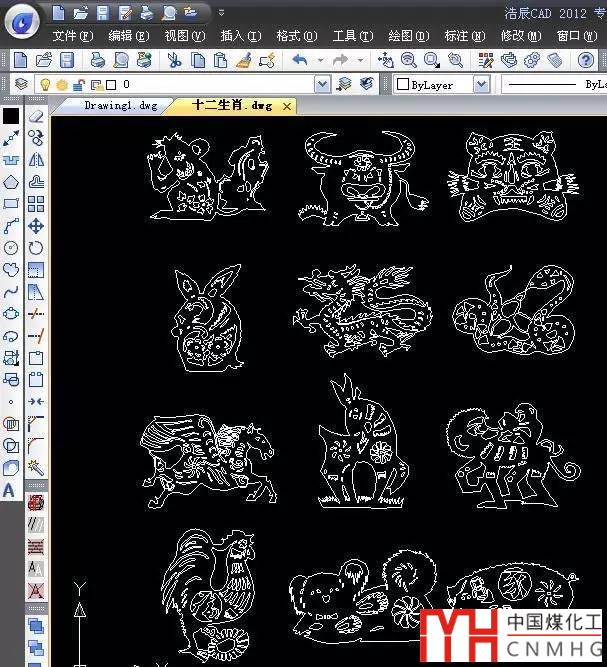
Task: Open the 格式(O) menu
Action: (x=297, y=36)
